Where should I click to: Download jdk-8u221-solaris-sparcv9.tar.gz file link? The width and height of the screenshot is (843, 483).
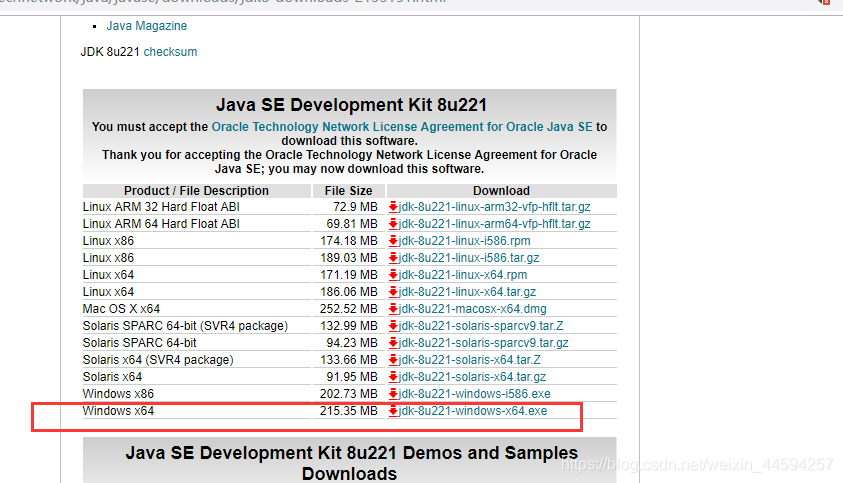483,343
